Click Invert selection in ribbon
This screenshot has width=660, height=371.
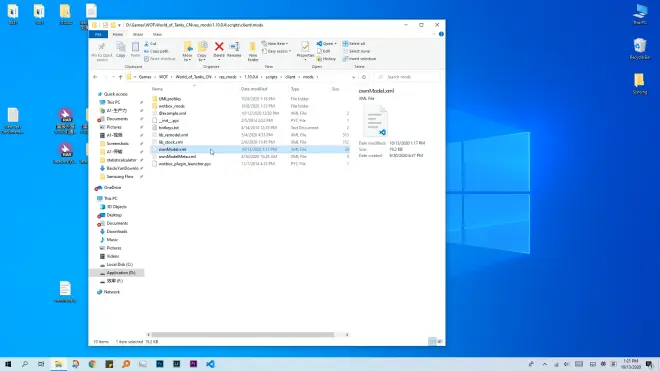coord(359,59)
